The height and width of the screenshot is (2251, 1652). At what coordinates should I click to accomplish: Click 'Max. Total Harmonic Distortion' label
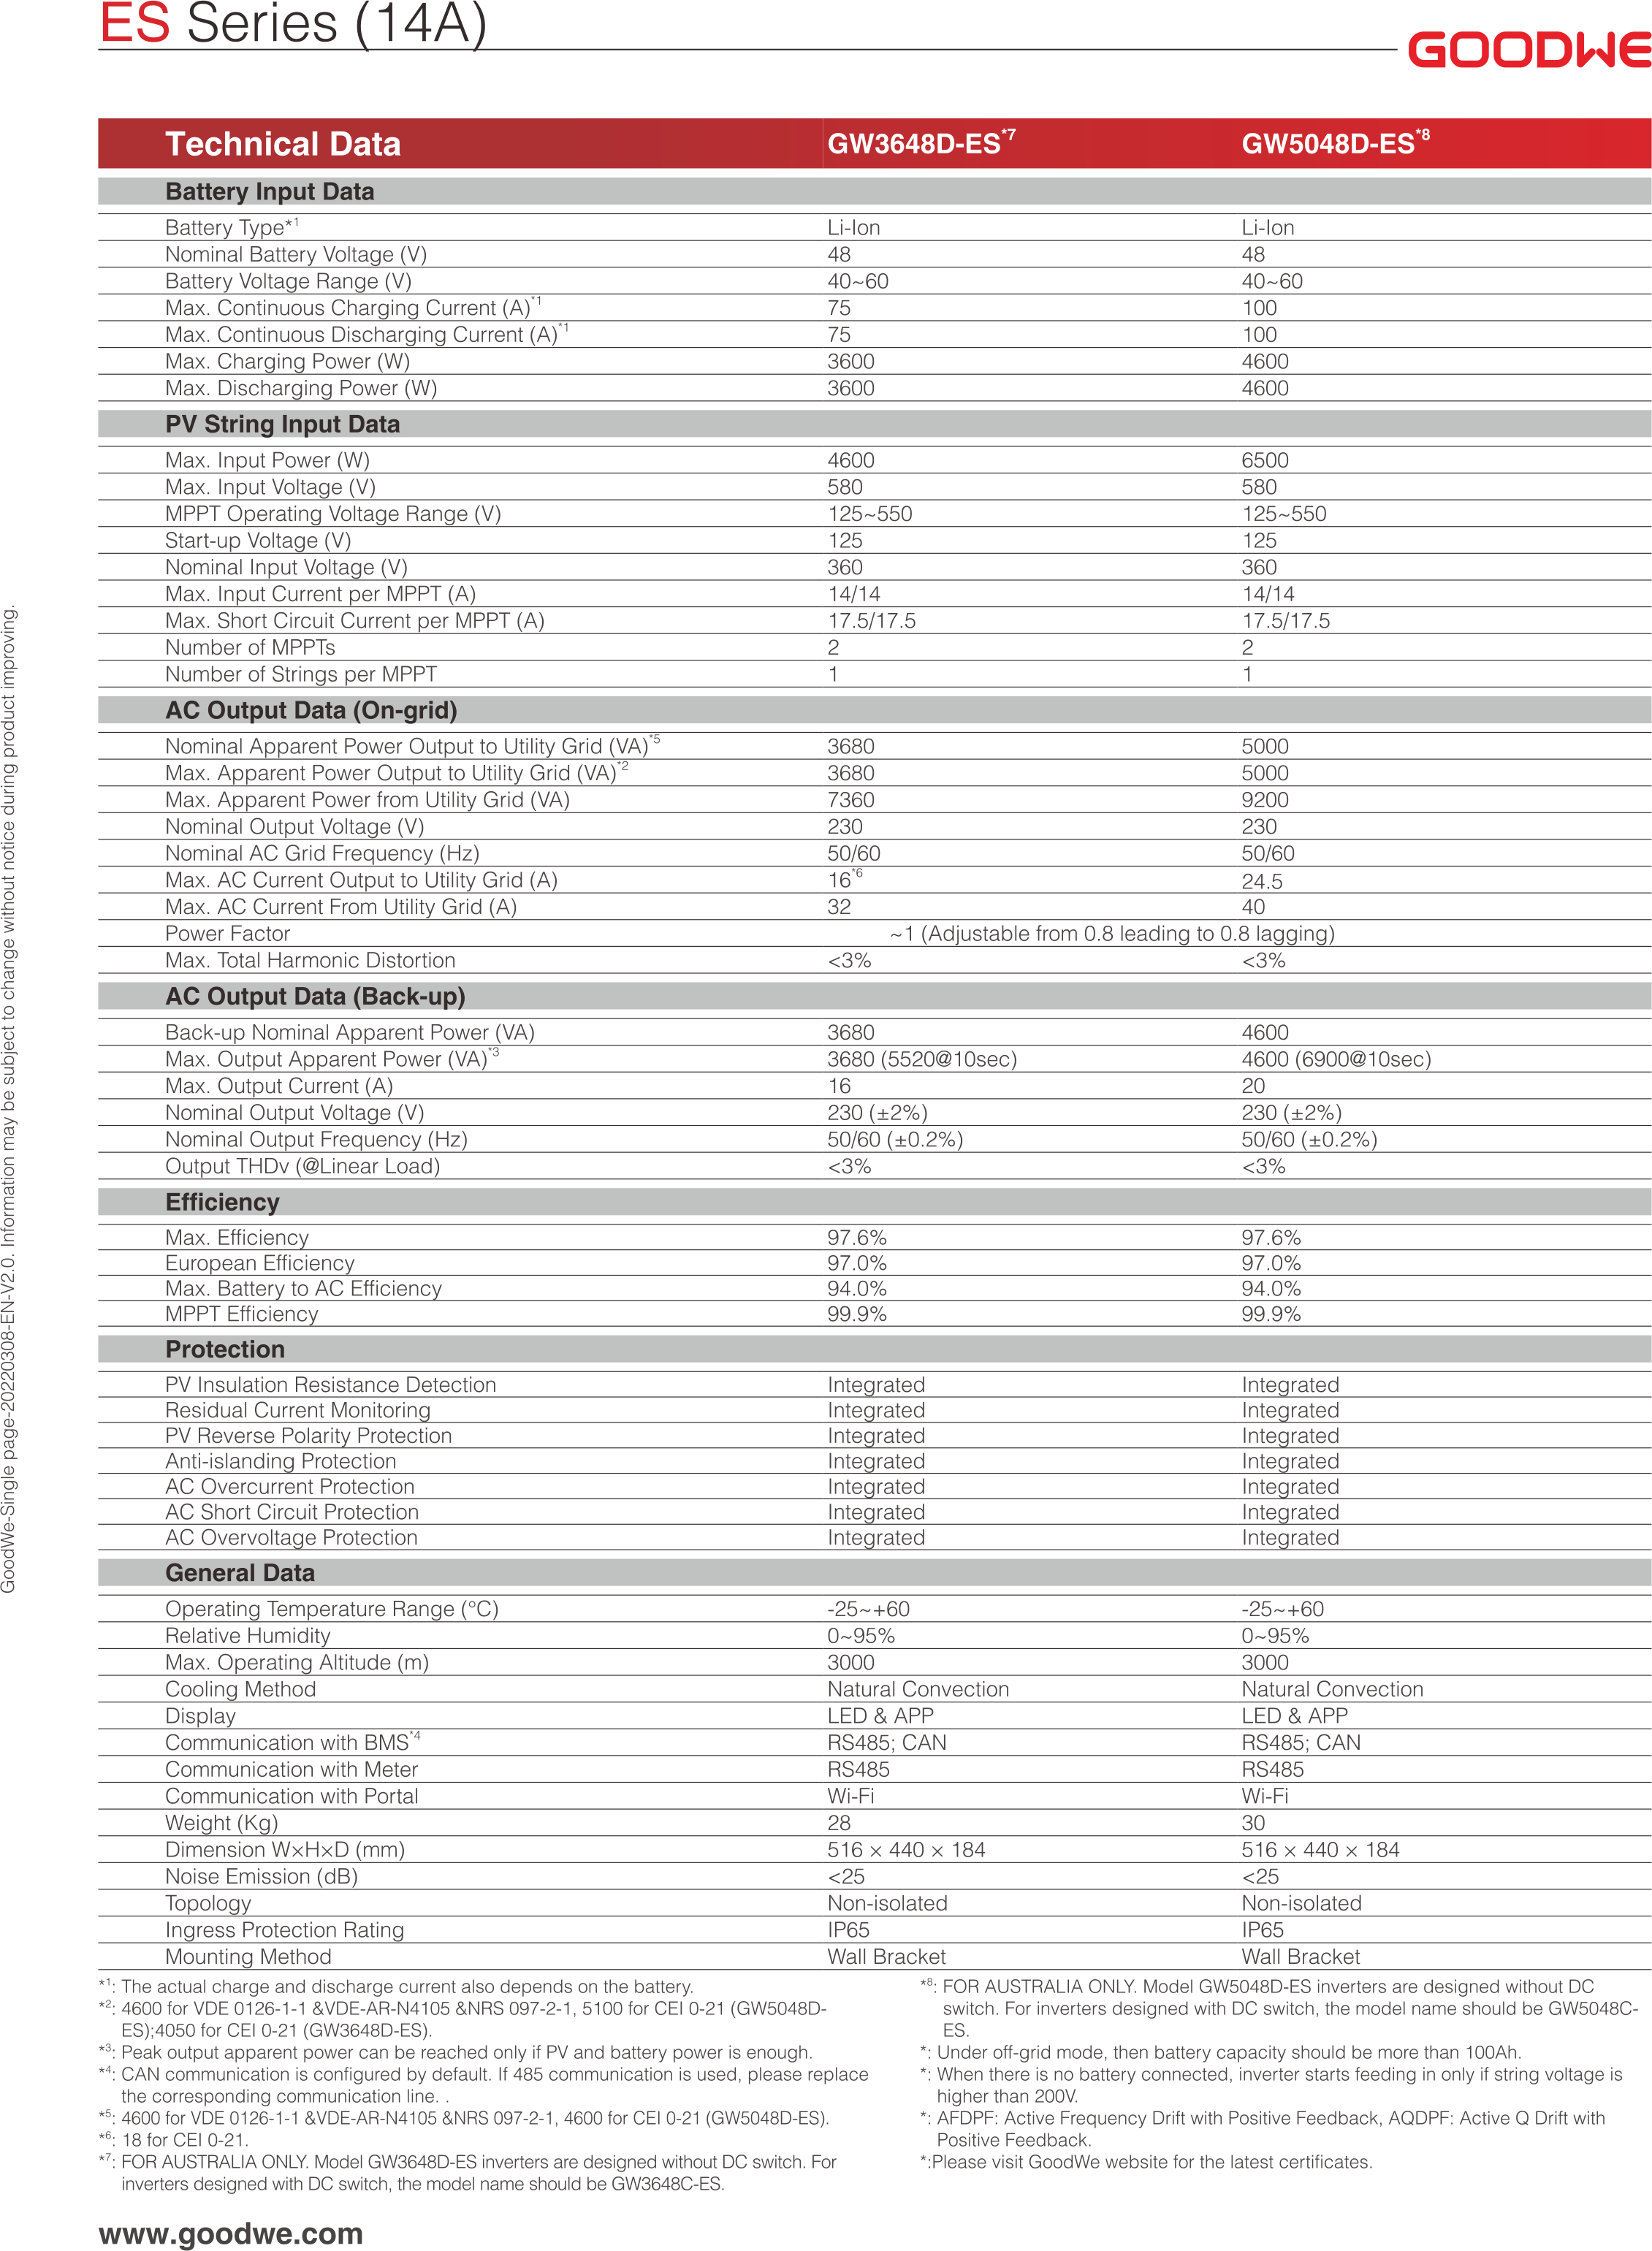point(310,960)
